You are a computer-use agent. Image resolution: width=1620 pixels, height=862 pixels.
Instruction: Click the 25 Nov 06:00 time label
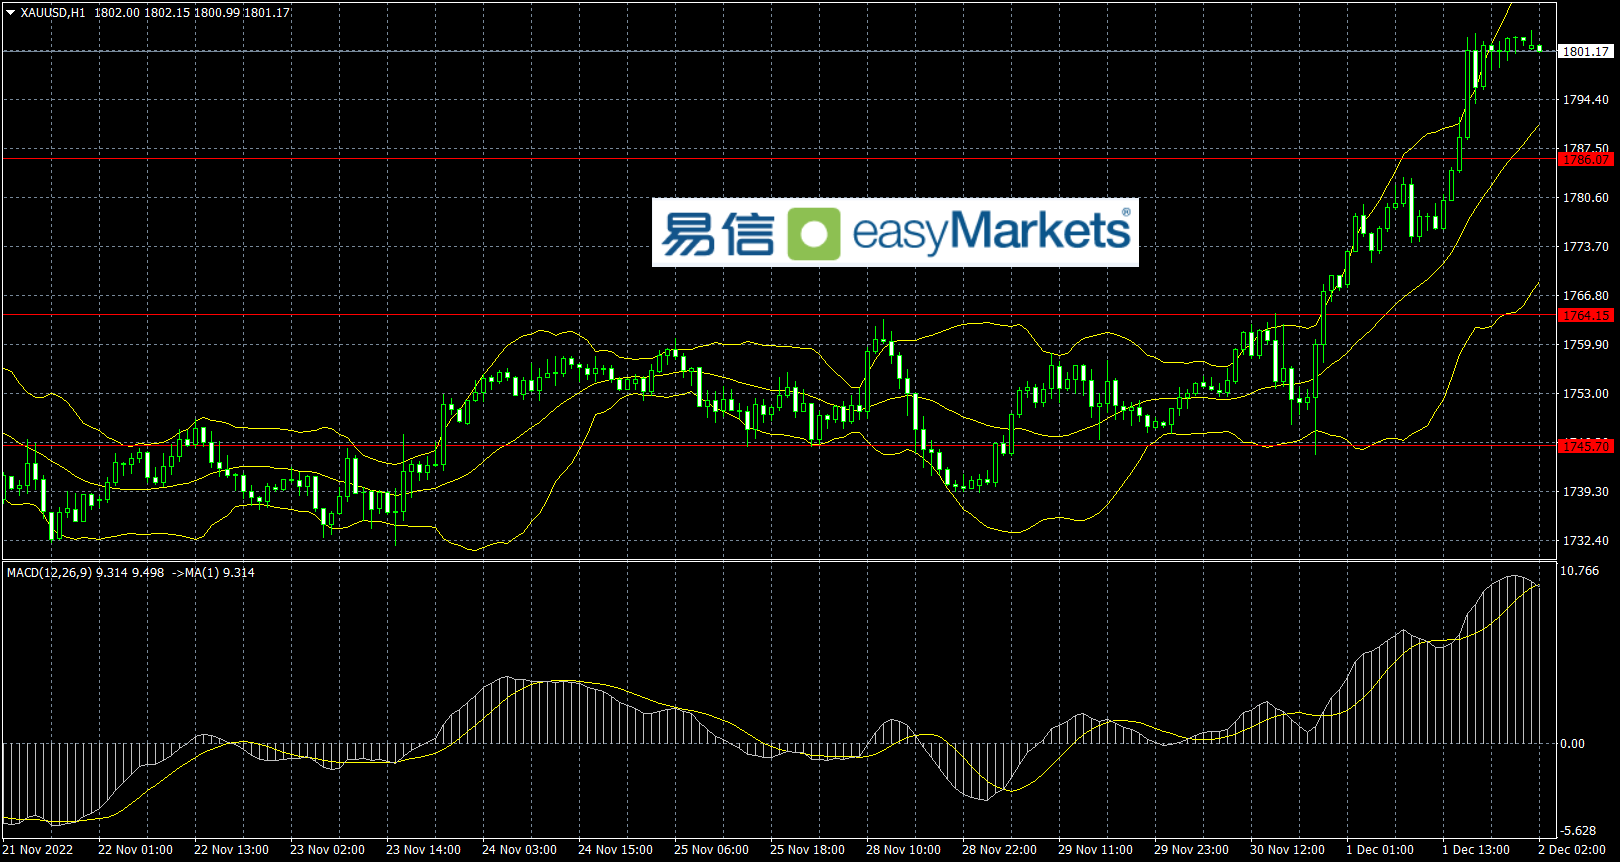tap(712, 850)
